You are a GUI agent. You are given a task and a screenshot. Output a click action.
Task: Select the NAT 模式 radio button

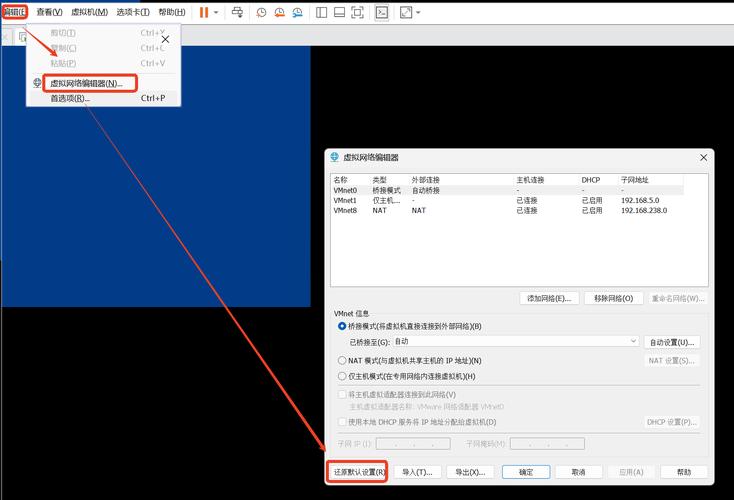[x=343, y=360]
